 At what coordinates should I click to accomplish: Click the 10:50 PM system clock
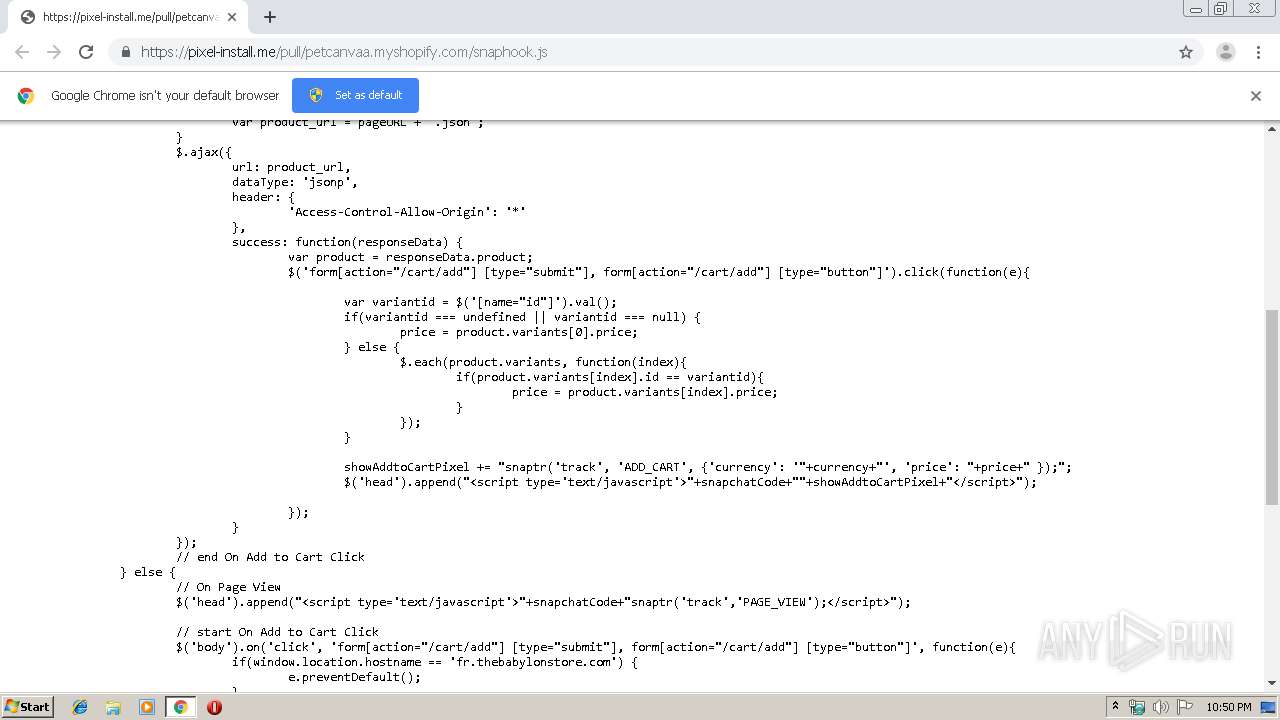(x=1229, y=707)
